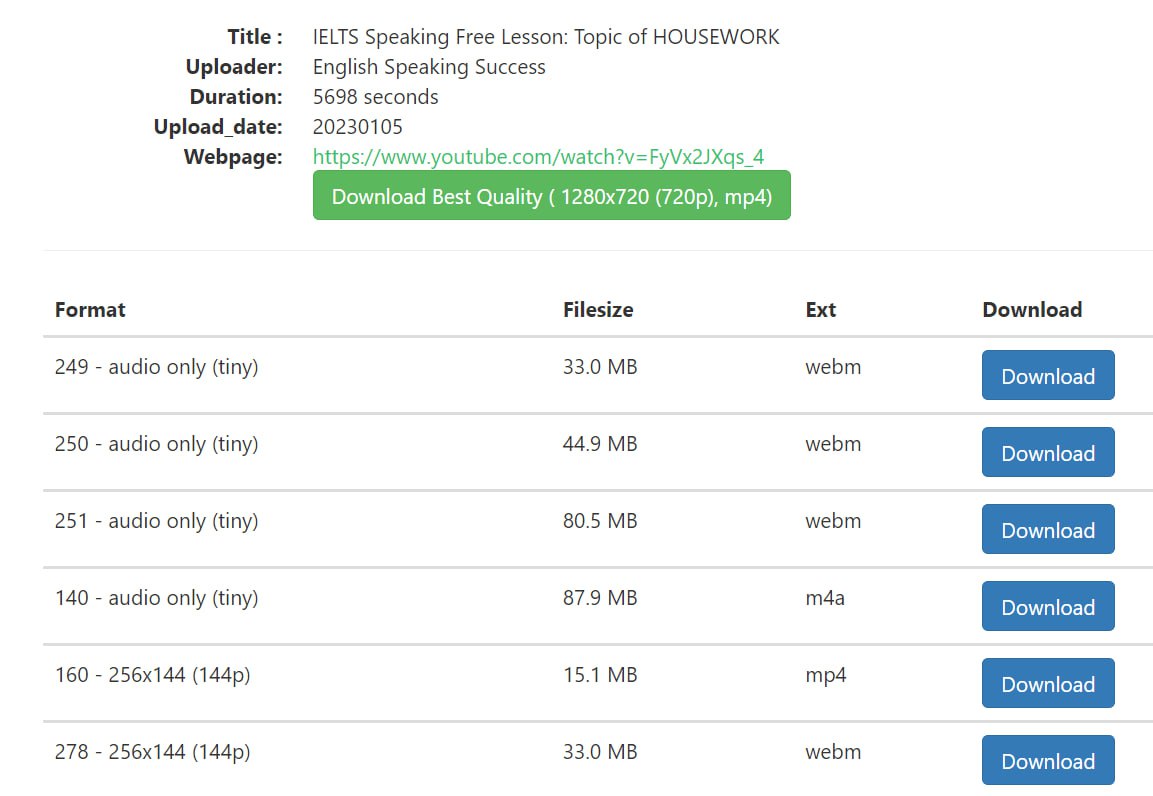
Task: Download format 160 256x144 mp4
Action: tap(1048, 684)
